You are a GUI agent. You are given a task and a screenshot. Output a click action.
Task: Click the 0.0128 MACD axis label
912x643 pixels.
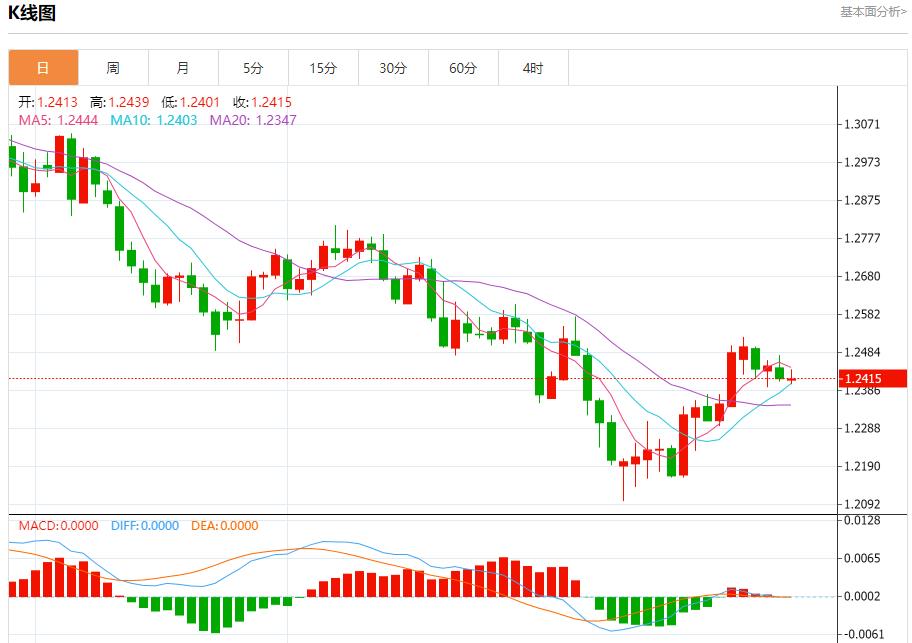coord(862,520)
